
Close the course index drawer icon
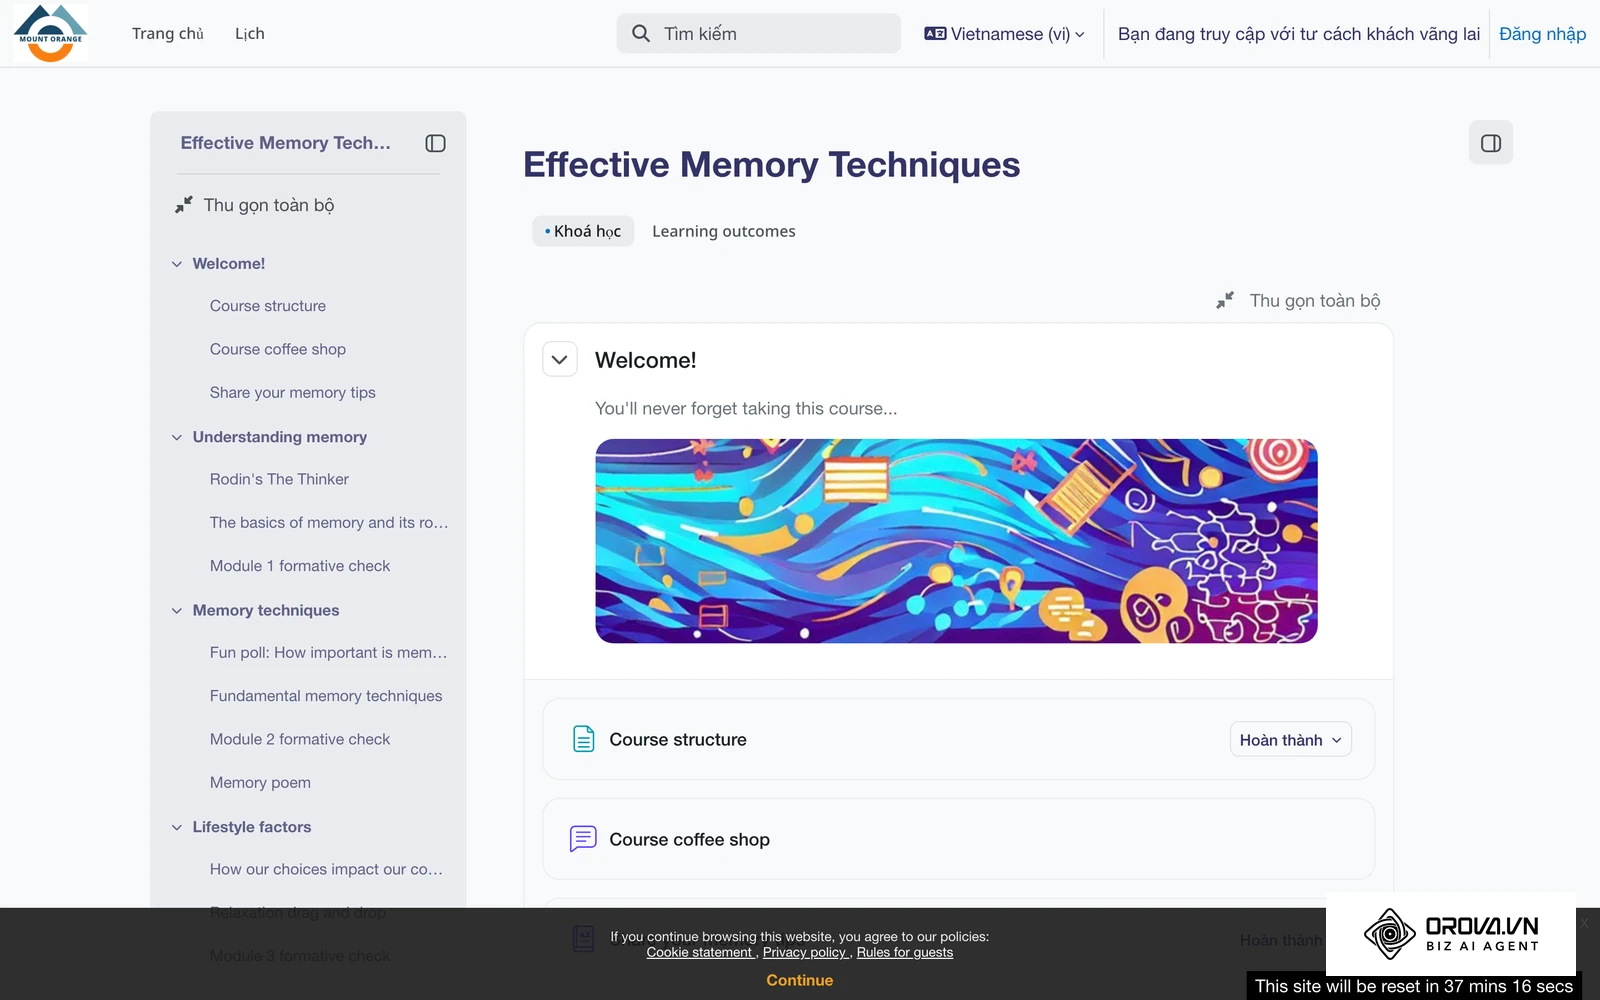[435, 143]
